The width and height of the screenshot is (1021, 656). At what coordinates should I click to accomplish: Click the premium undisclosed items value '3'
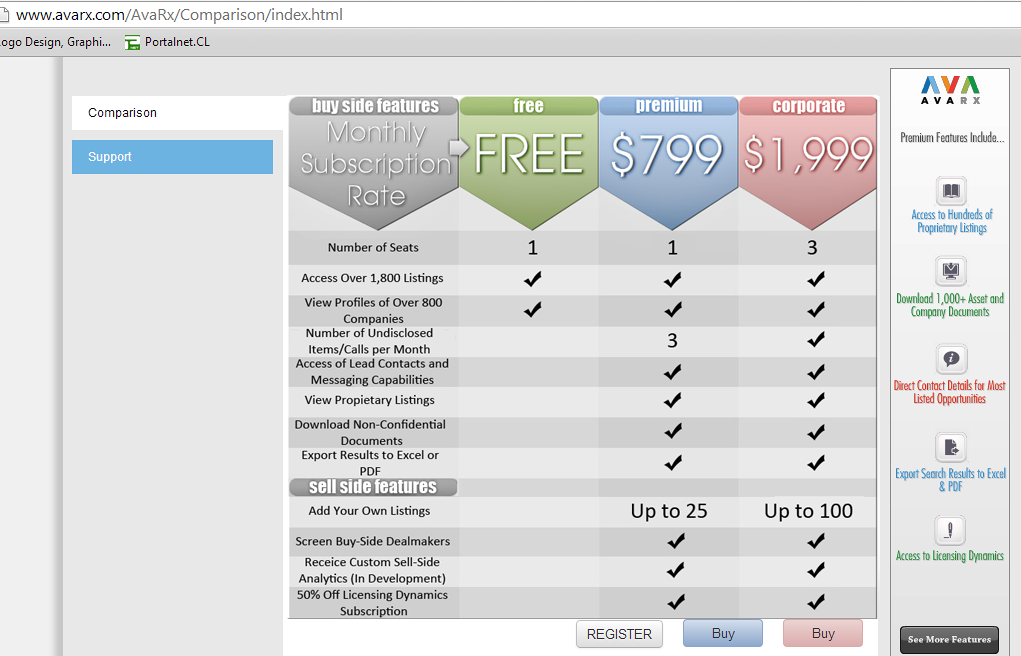click(x=673, y=341)
